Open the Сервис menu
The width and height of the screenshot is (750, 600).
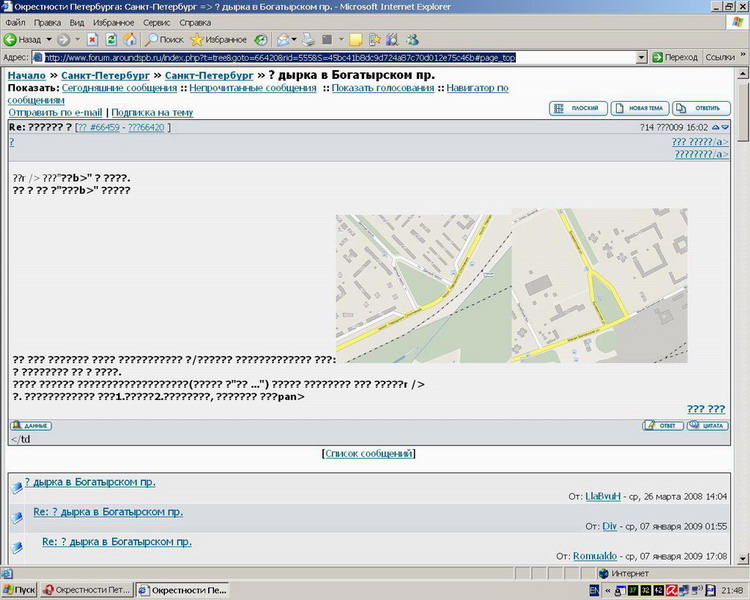(156, 22)
